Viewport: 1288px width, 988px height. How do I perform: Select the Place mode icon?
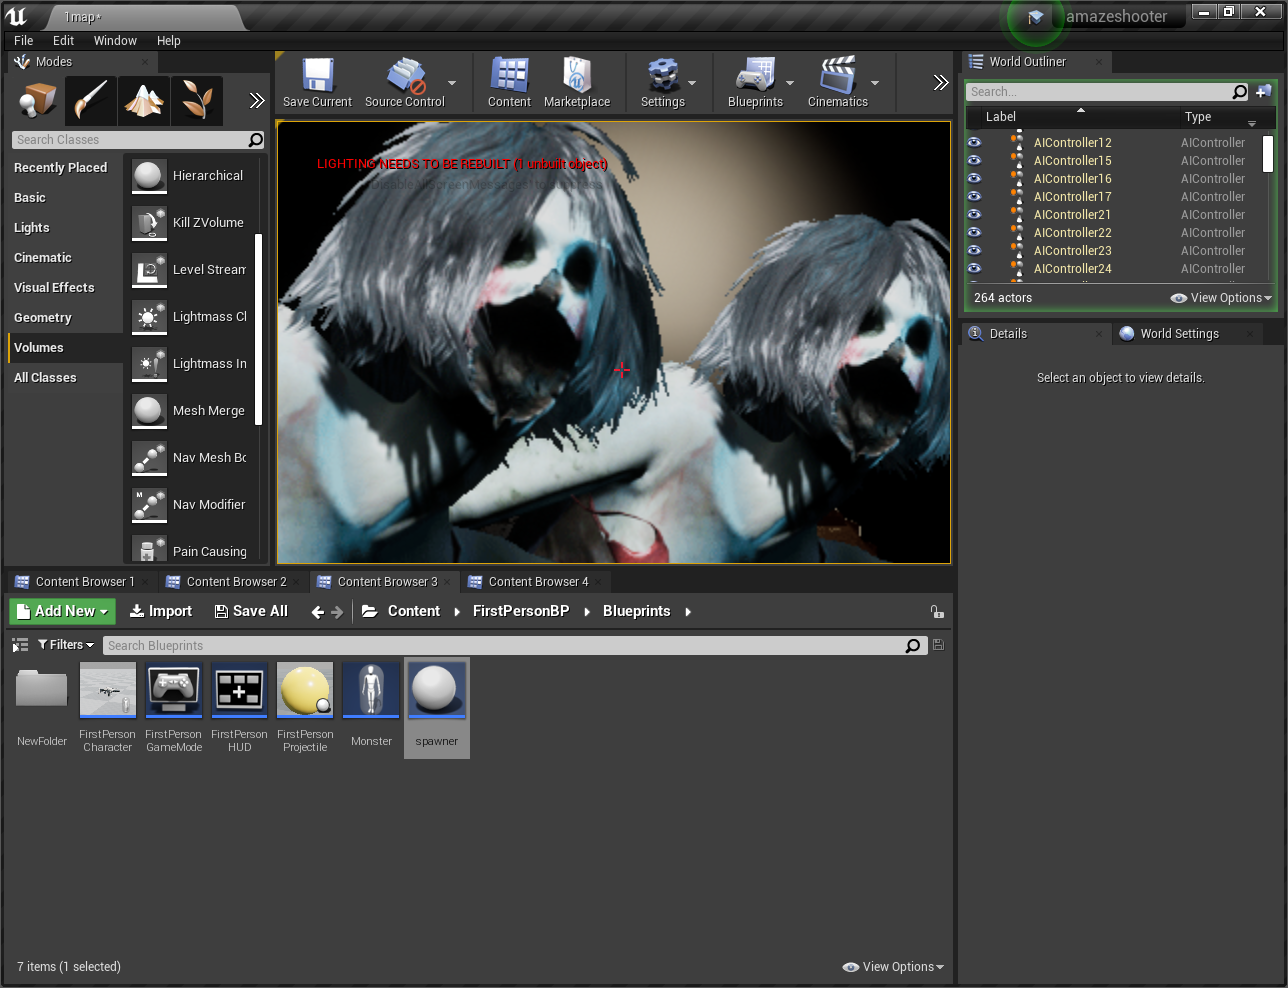click(x=38, y=100)
